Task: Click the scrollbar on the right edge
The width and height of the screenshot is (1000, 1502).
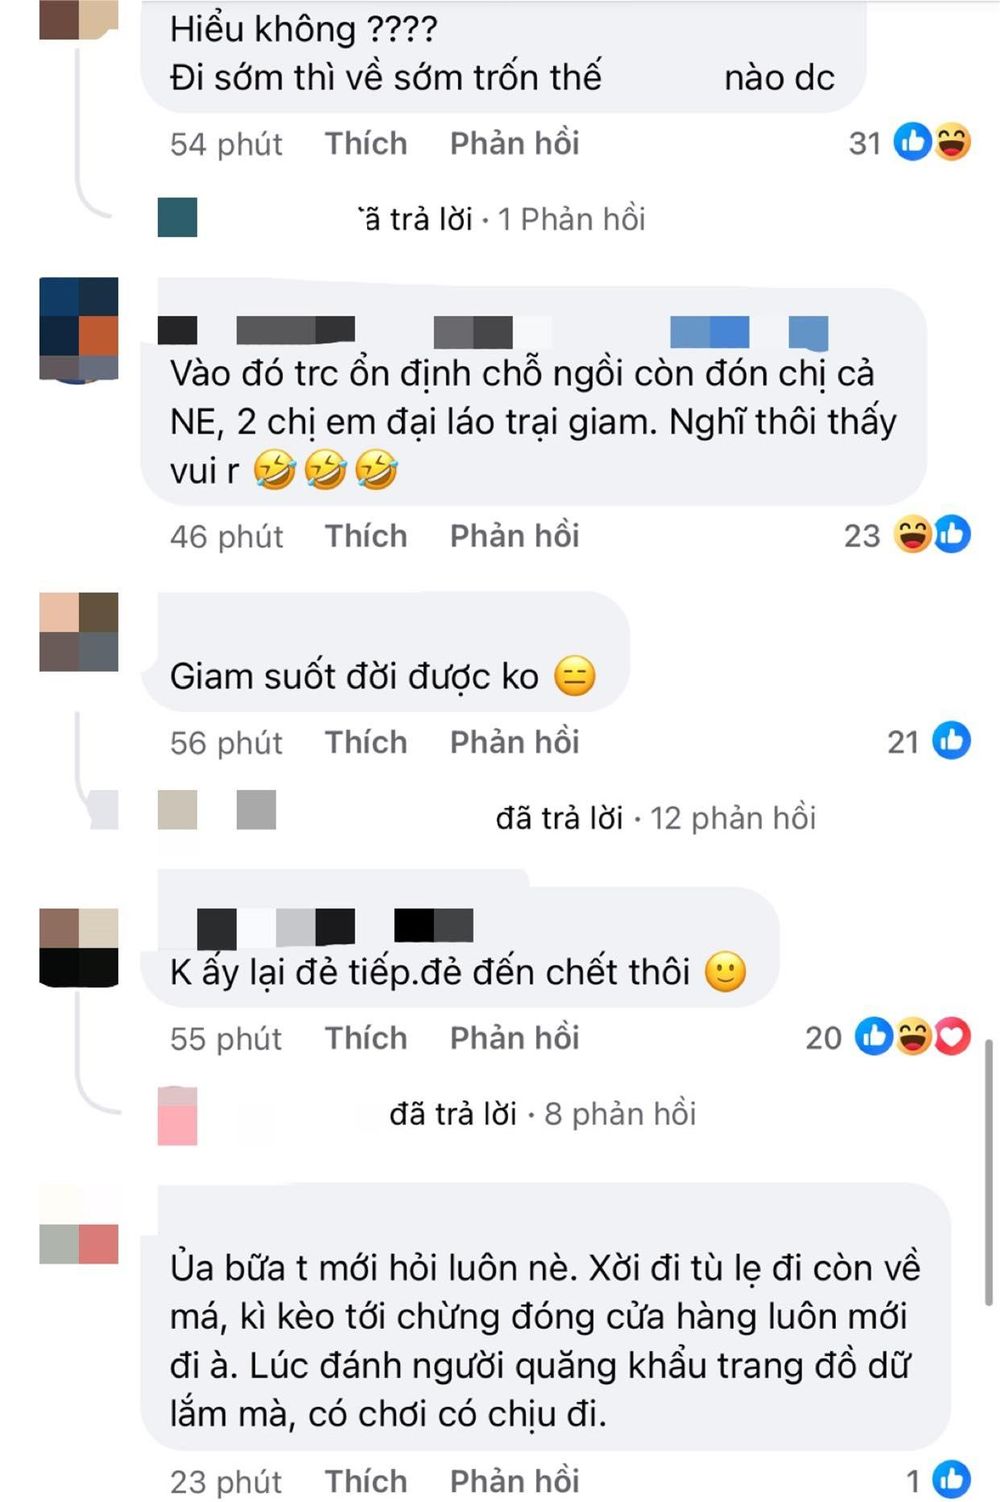Action: [x=990, y=1172]
